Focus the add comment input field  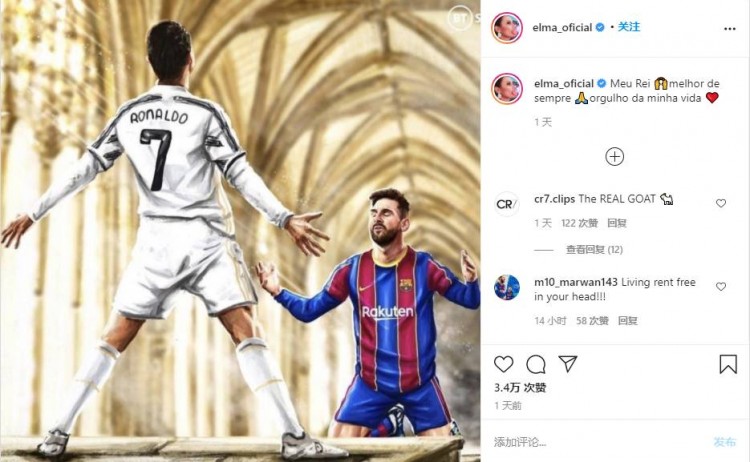(x=598, y=442)
